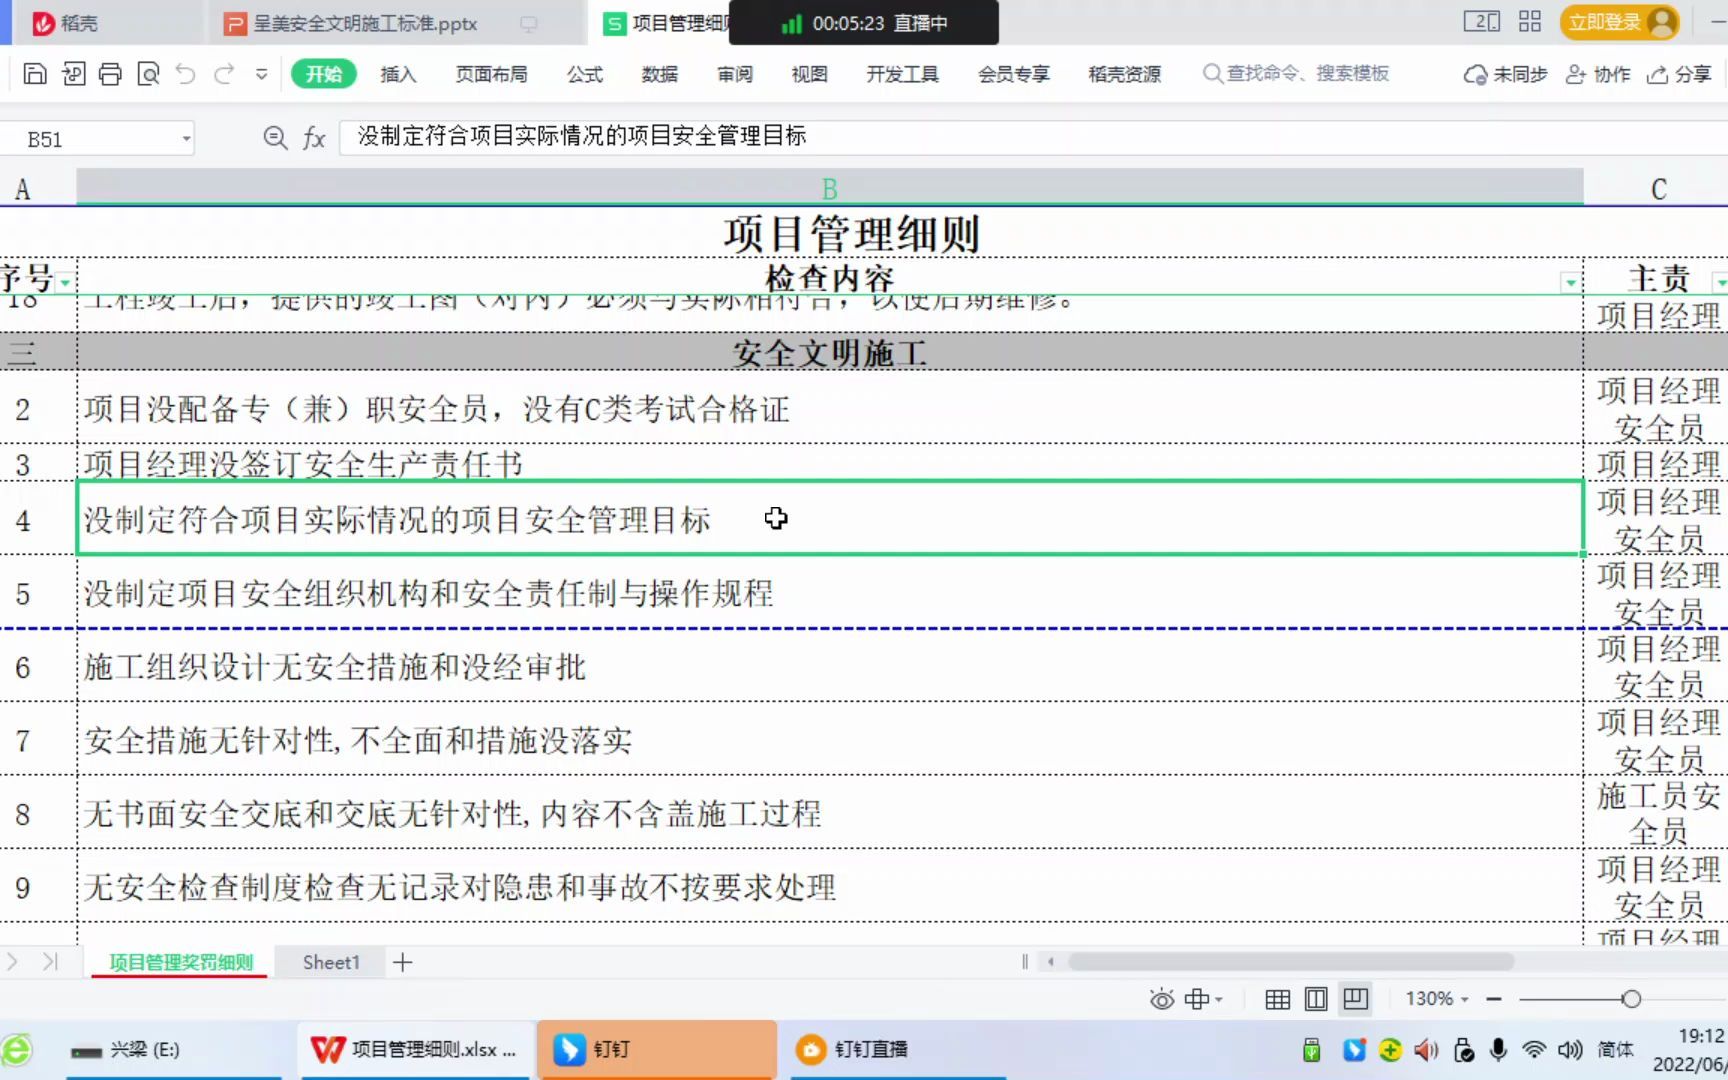Switch to page layout view icon
The image size is (1728, 1080).
(1316, 999)
